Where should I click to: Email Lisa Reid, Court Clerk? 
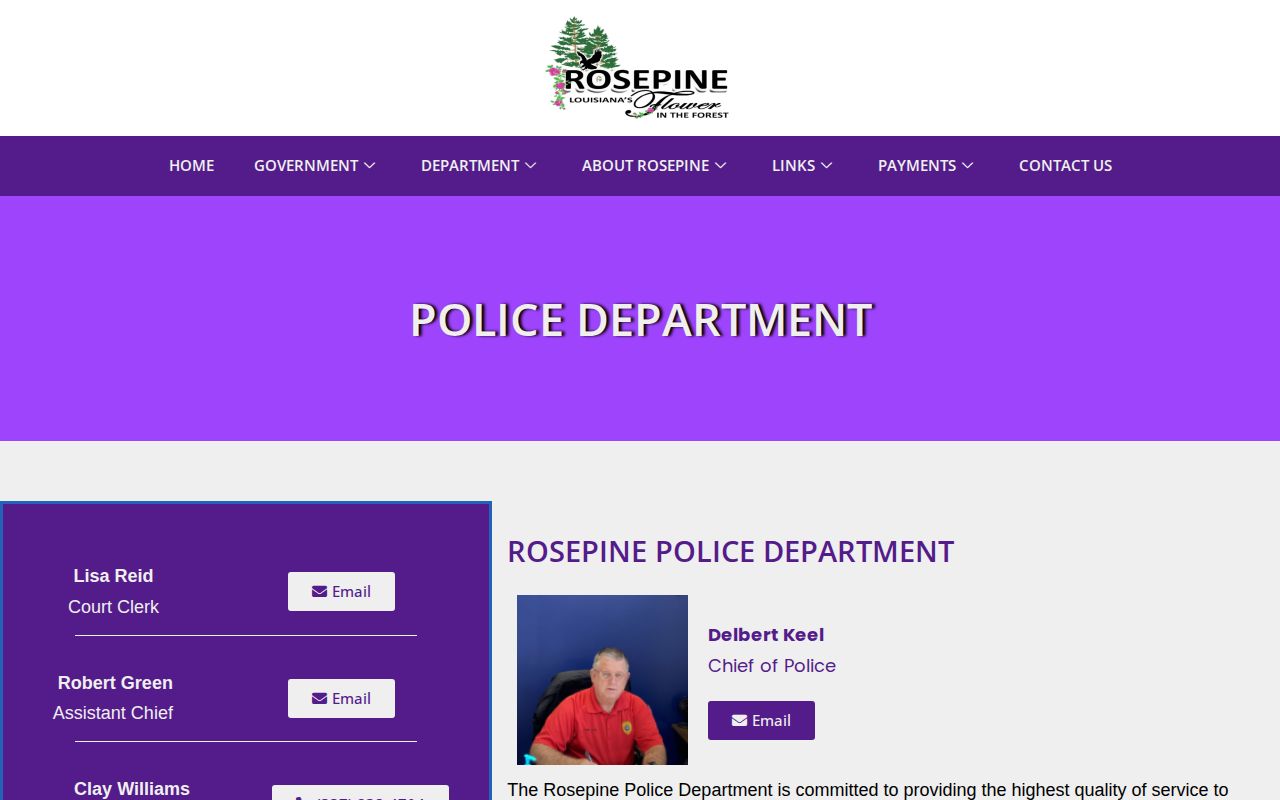341,591
